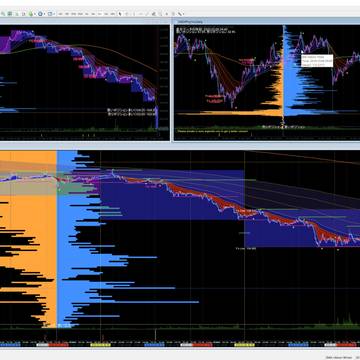The image size is (360, 360).
Task: Select the H4 timeframe button
Action: pyautogui.click(x=93, y=14)
